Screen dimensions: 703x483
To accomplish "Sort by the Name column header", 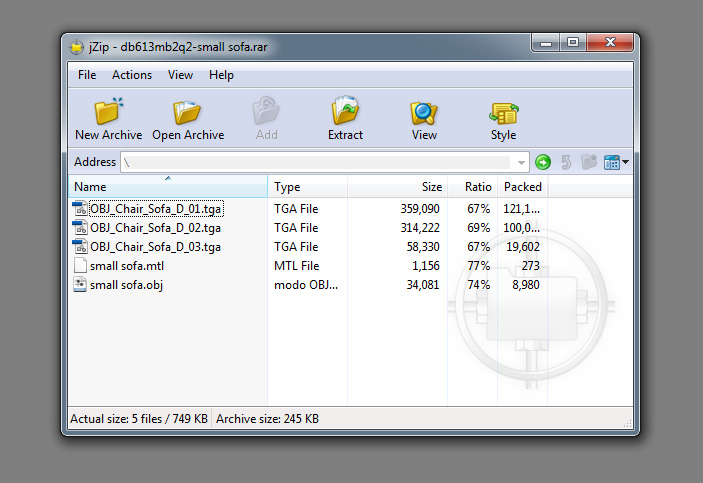I will (168, 187).
